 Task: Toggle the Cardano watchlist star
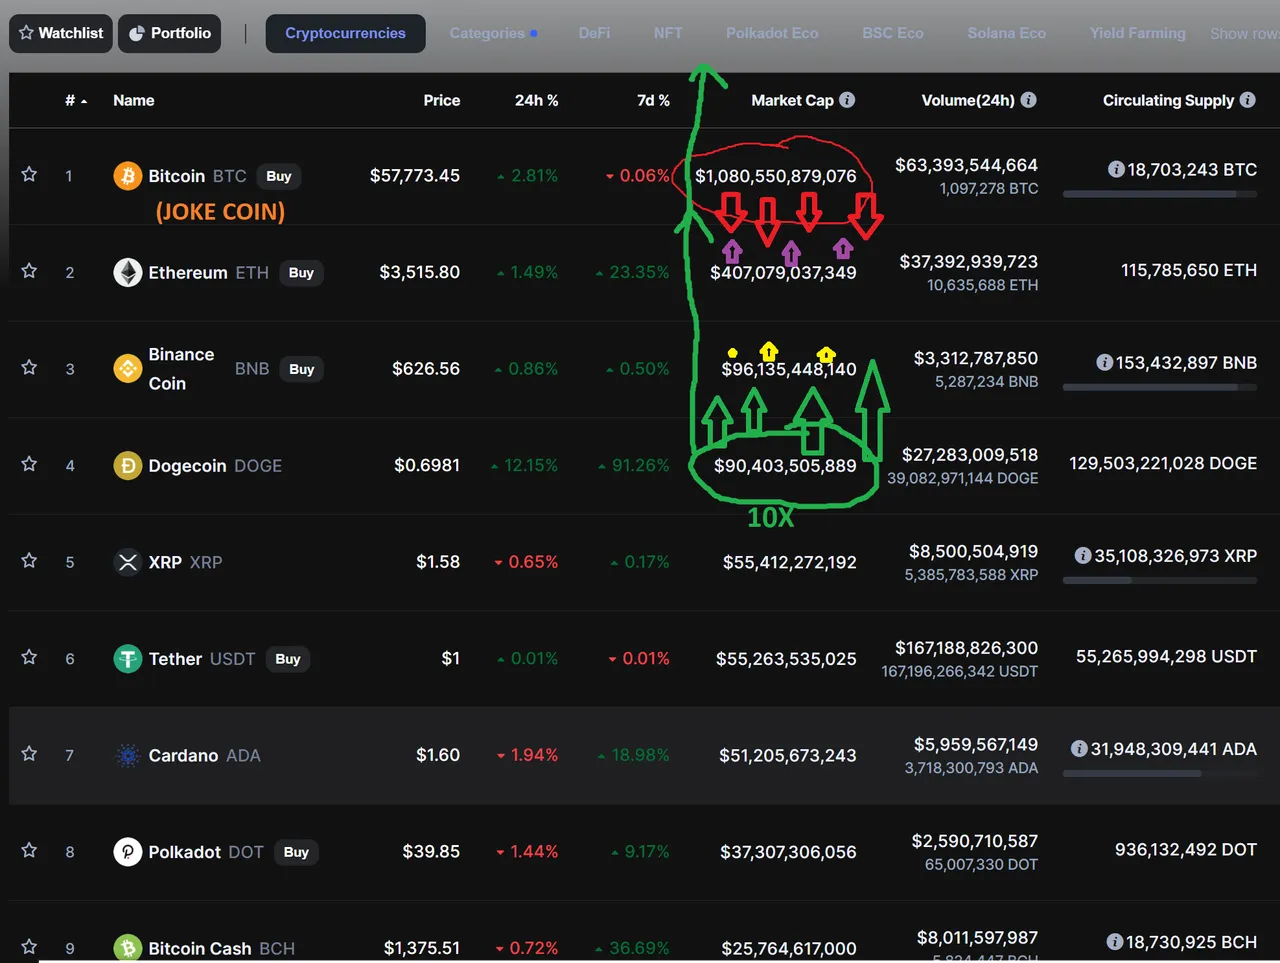[x=29, y=754]
